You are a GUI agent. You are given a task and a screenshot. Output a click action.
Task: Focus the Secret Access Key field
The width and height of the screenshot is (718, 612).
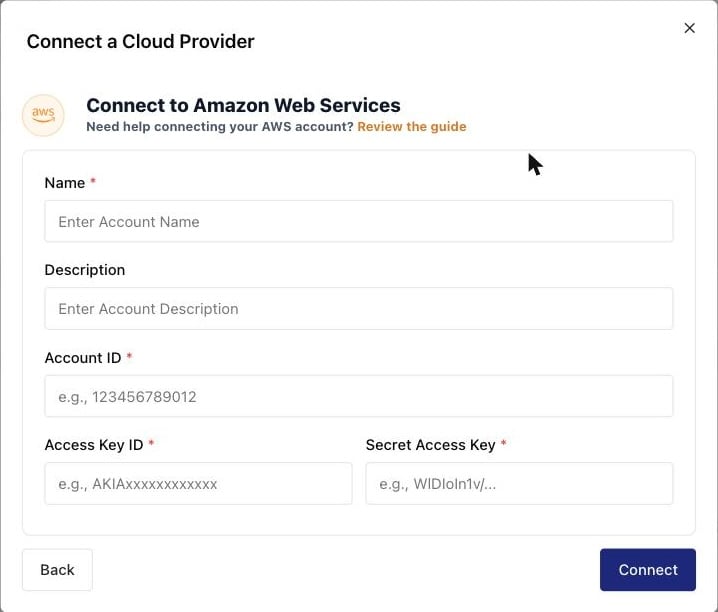519,484
